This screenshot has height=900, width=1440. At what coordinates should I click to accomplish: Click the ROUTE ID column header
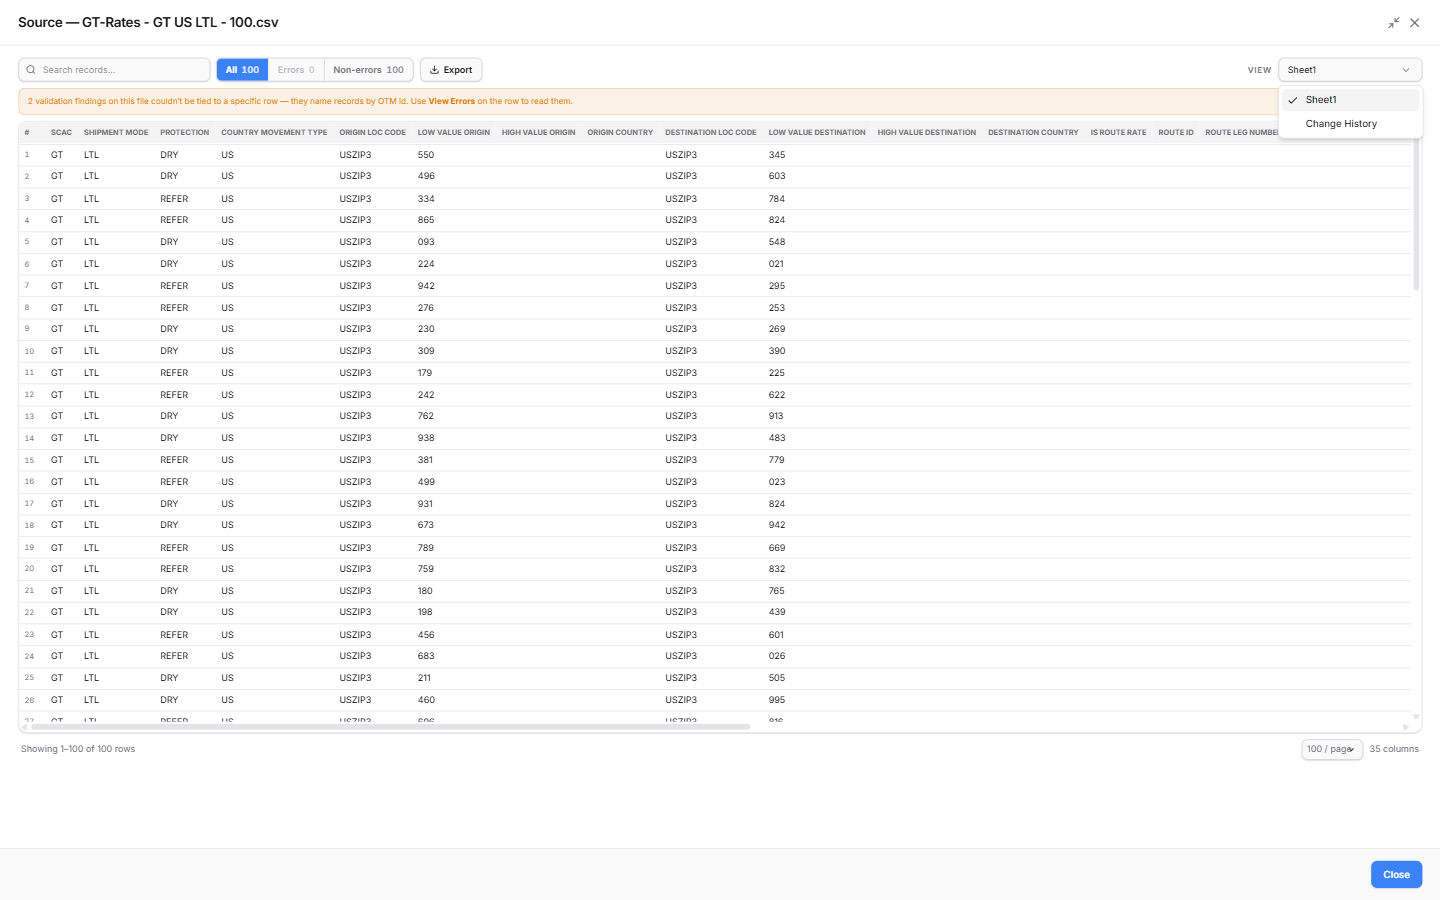click(1176, 132)
